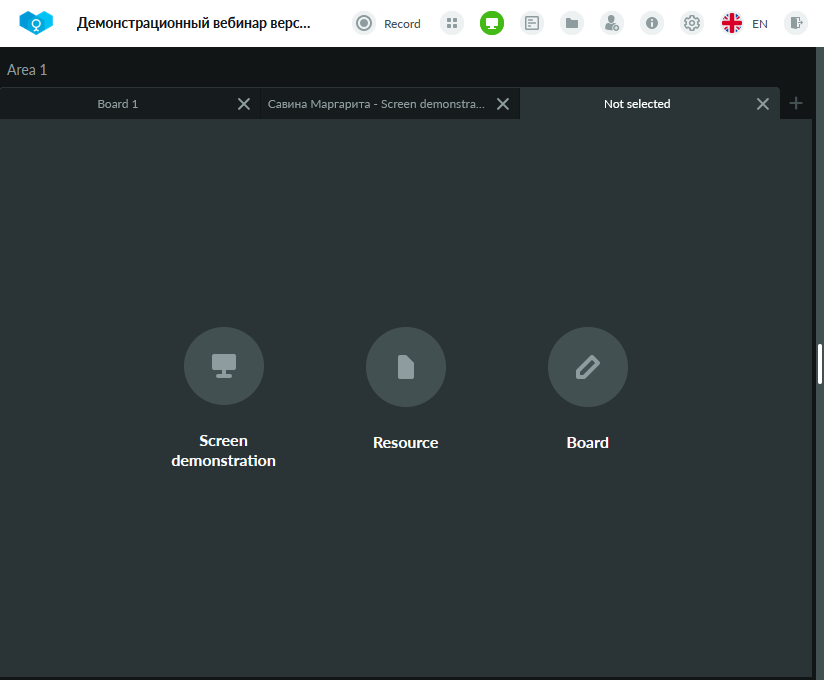The height and width of the screenshot is (680, 824).
Task: Open the EN language selector
Action: pyautogui.click(x=760, y=24)
